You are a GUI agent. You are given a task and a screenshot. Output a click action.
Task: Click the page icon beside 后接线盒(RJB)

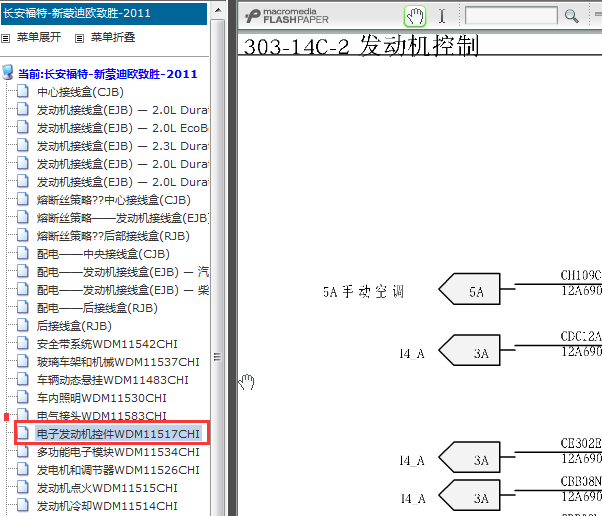pyautogui.click(x=23, y=326)
